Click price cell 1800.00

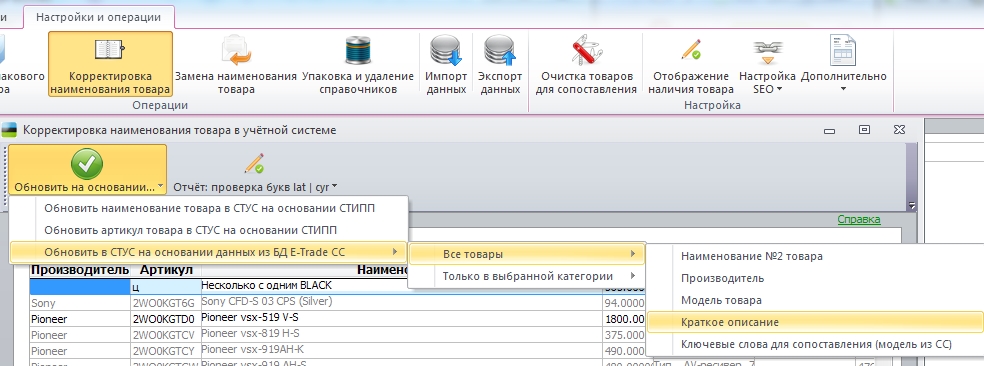[624, 319]
